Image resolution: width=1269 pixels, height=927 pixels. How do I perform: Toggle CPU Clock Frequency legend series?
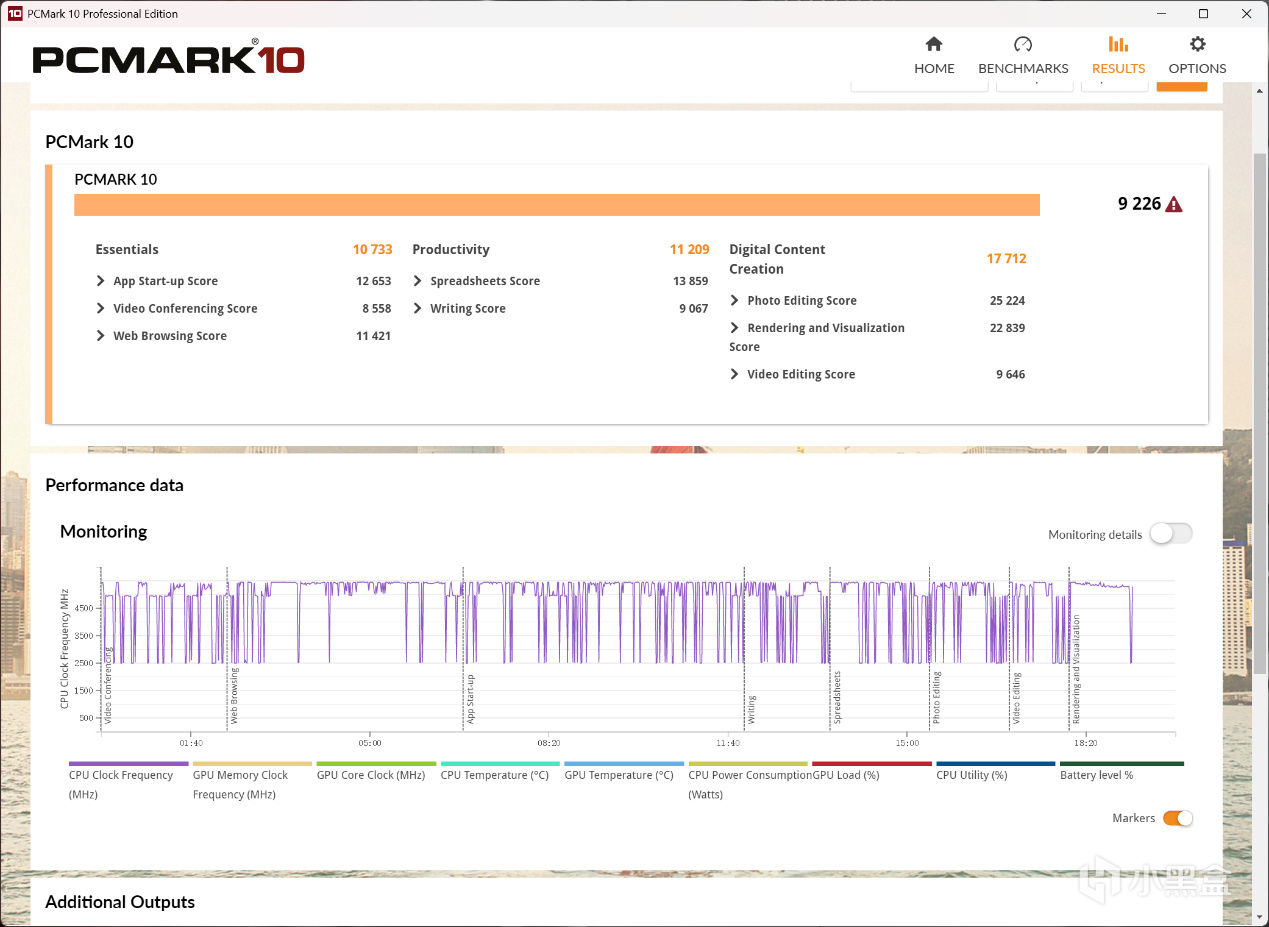coord(128,780)
